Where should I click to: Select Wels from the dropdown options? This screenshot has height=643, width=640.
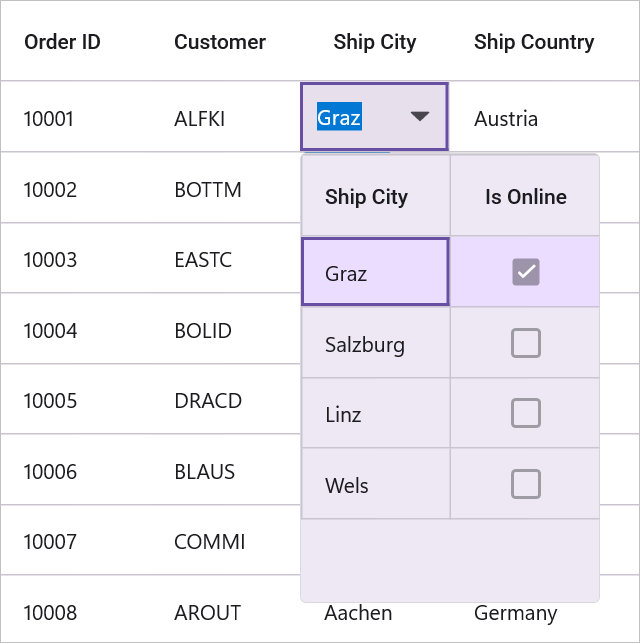coord(347,486)
